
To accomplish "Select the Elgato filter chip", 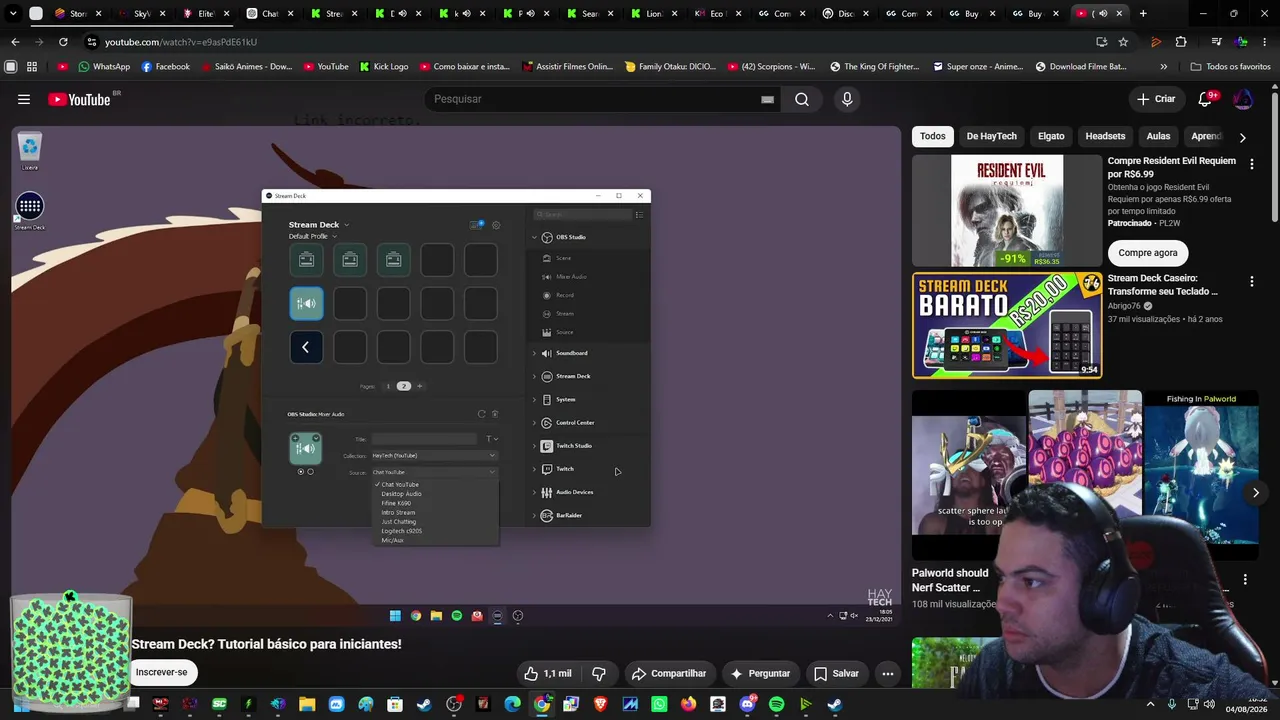I will pyautogui.click(x=1051, y=136).
